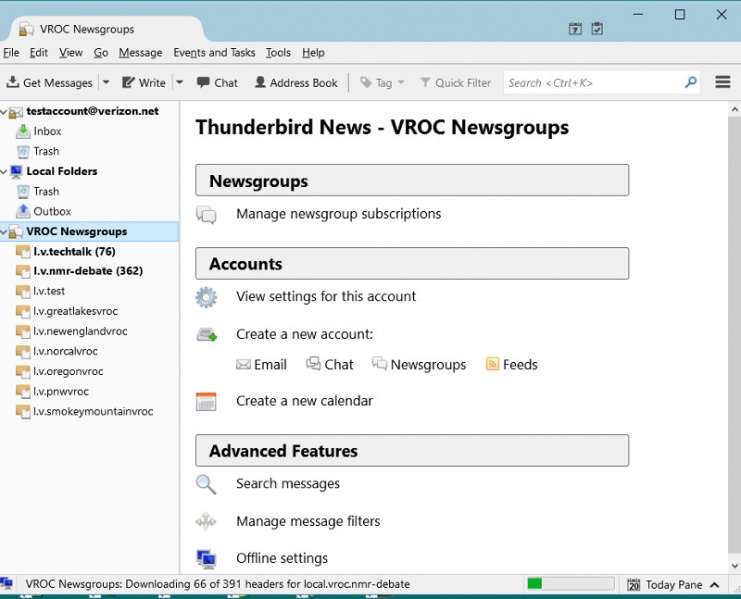Click the Offline settings computers icon
The image size is (741, 599).
coord(207,559)
